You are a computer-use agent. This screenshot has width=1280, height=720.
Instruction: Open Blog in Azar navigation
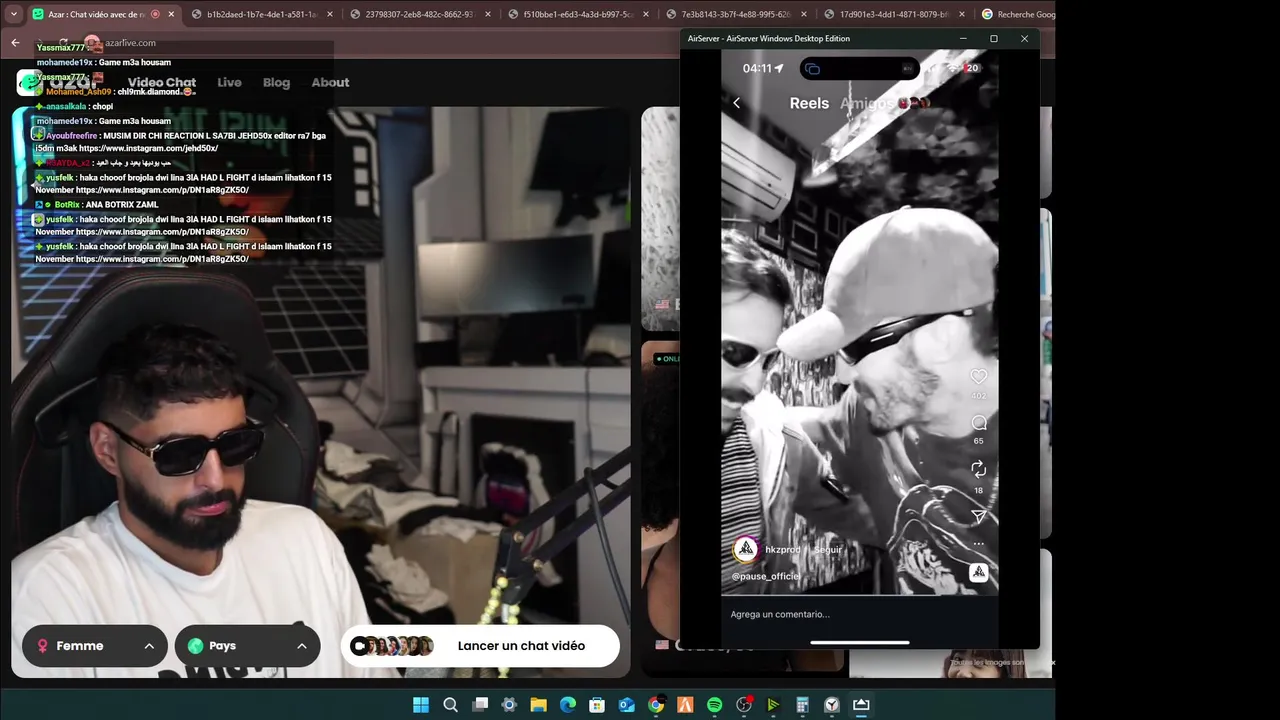276,82
